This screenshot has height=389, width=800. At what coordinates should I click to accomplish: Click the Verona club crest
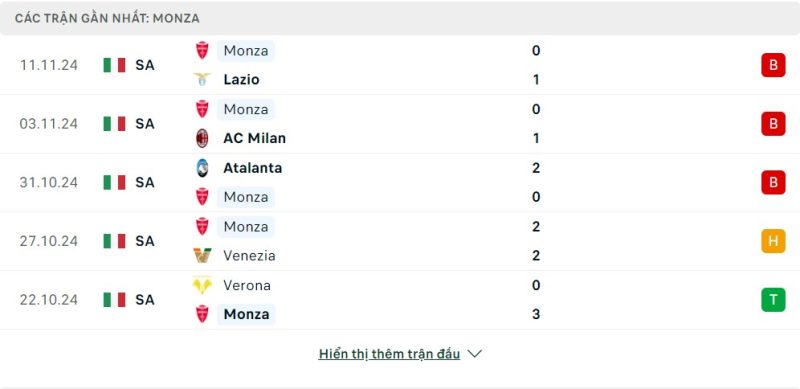(202, 285)
